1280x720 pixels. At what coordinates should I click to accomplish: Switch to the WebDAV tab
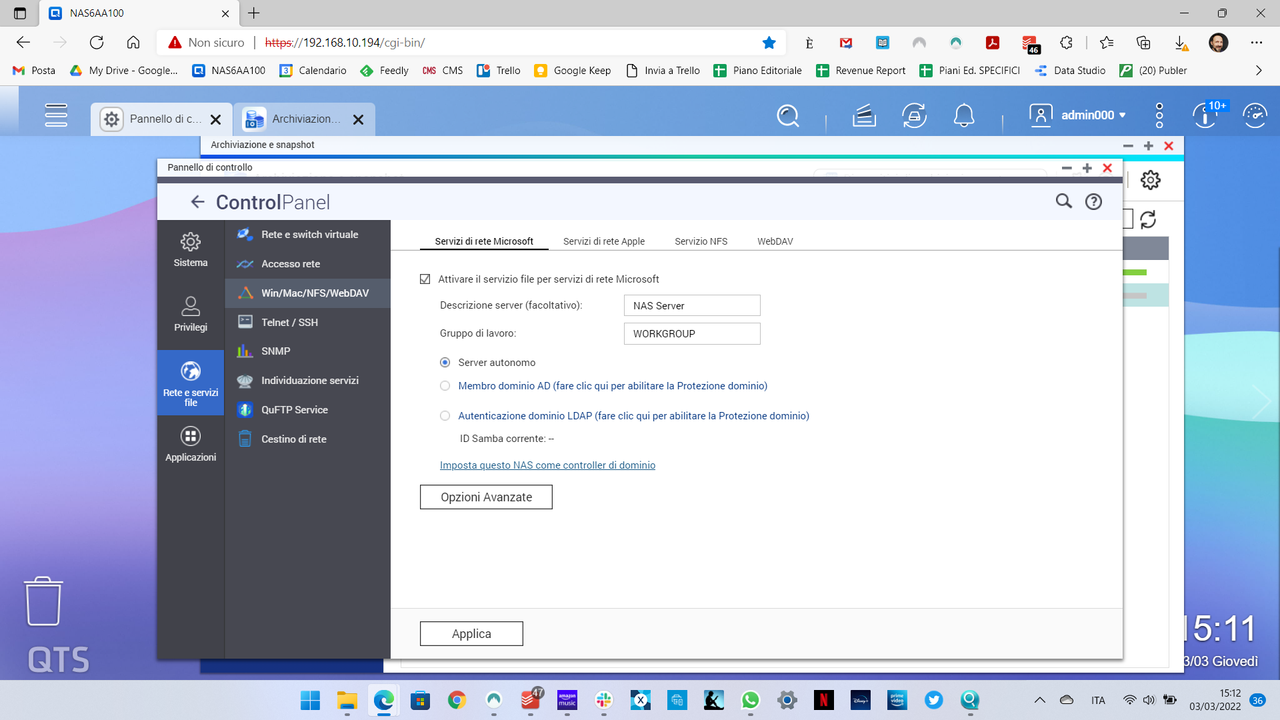pos(775,241)
